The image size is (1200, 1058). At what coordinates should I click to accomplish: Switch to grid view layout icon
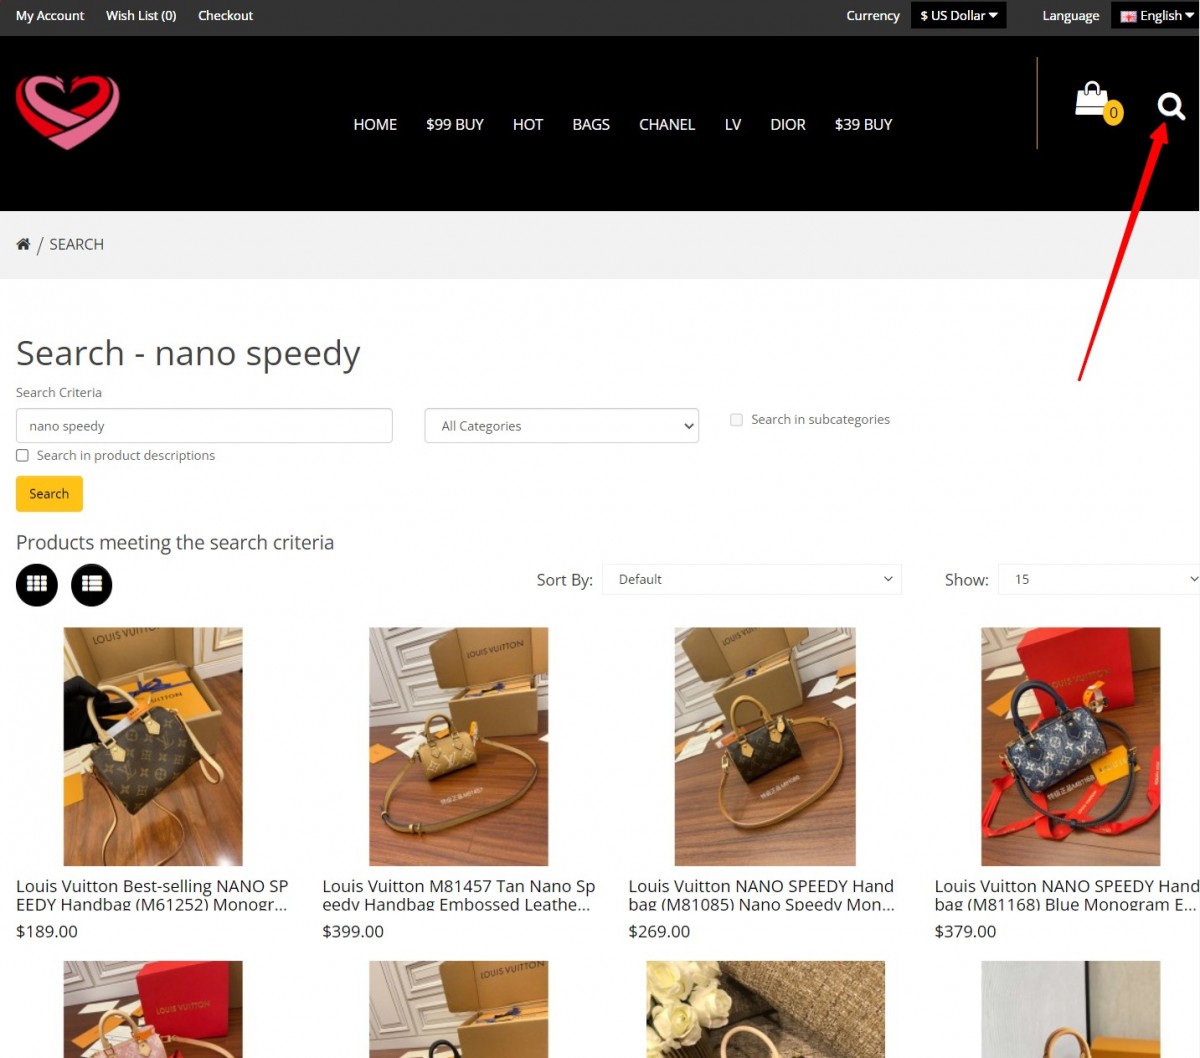(37, 585)
